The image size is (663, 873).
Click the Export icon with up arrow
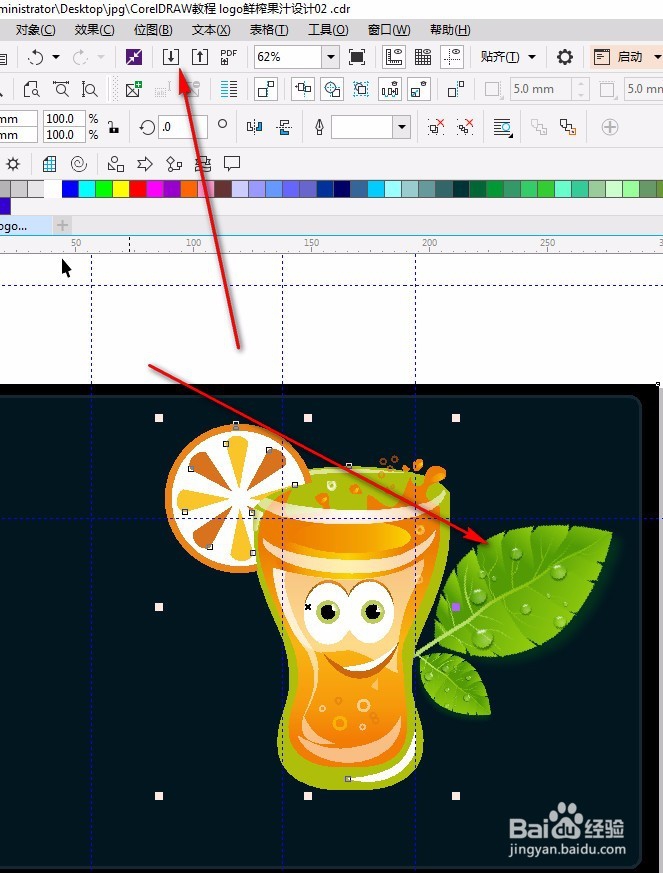pyautogui.click(x=200, y=57)
